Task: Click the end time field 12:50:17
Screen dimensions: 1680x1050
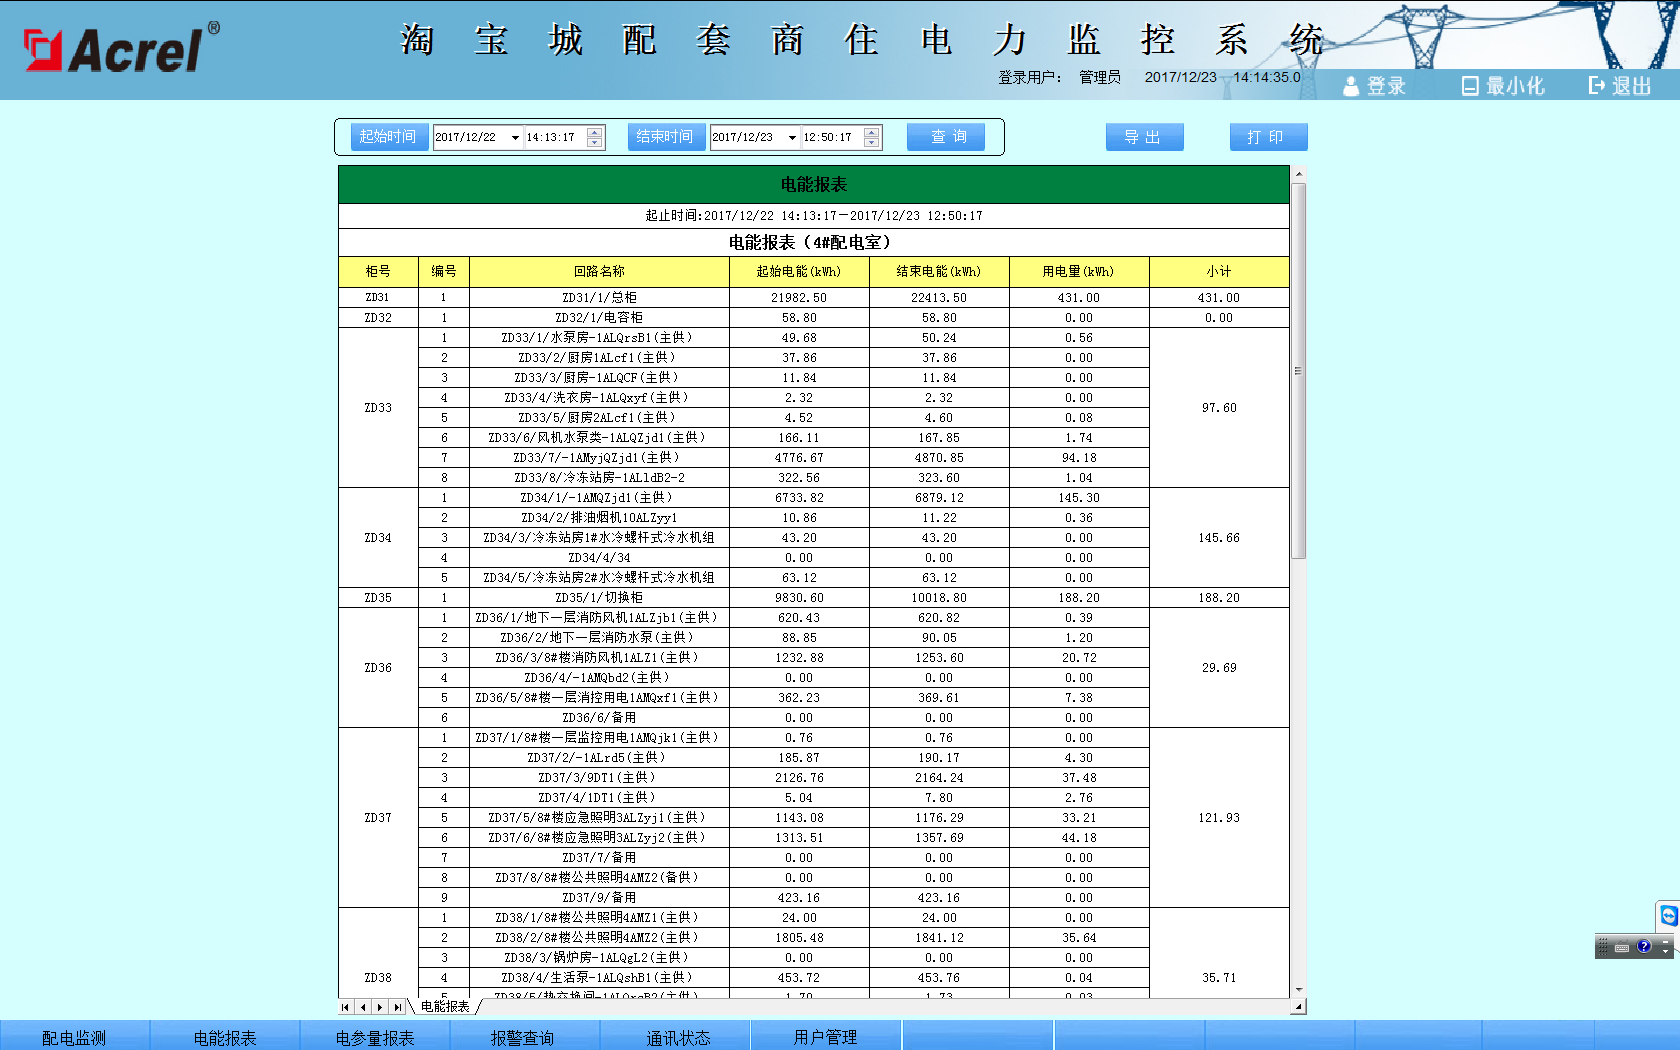Action: coord(833,138)
